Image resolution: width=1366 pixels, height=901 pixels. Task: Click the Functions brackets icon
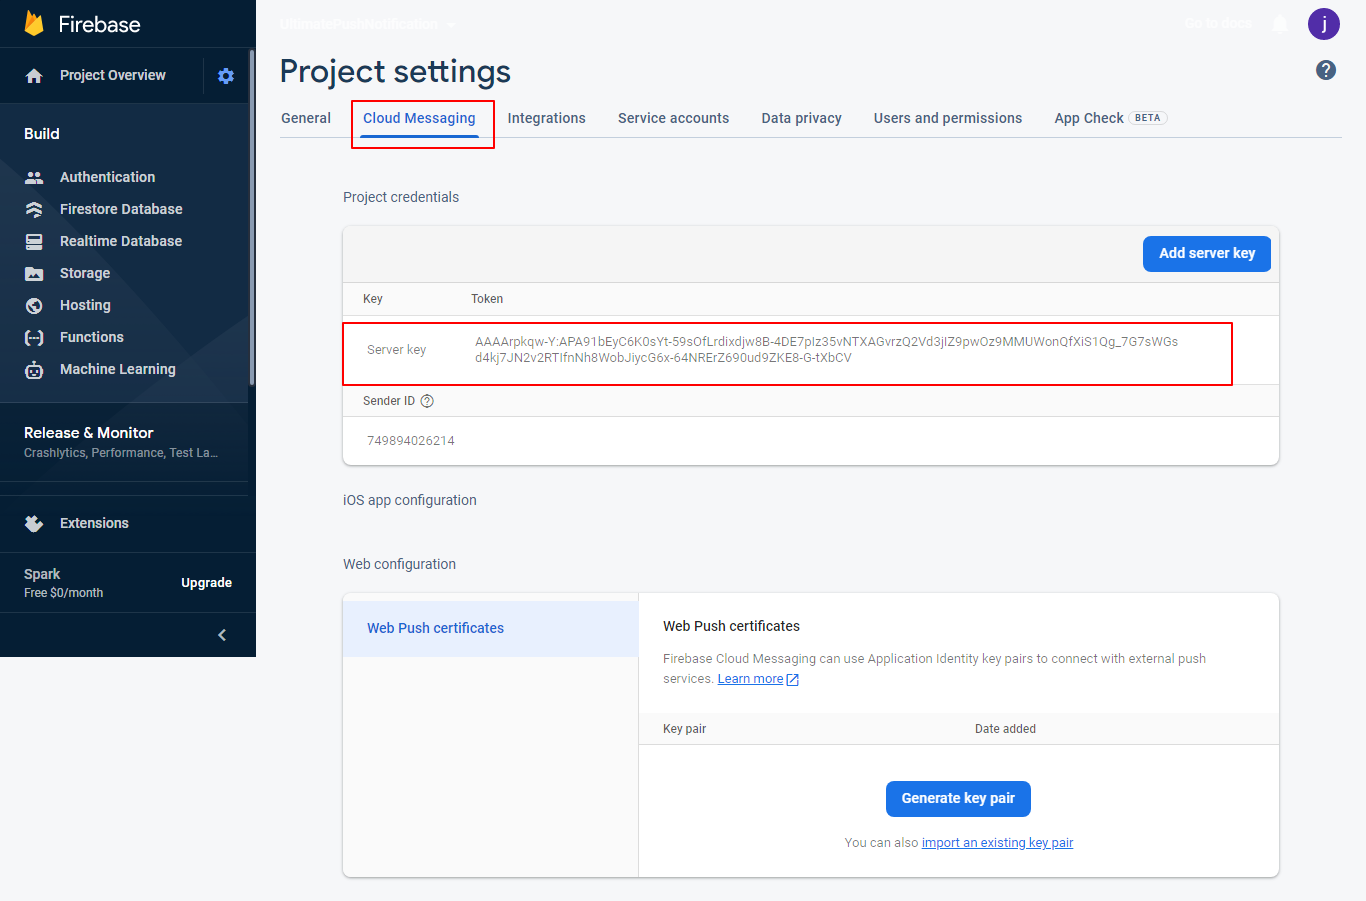click(34, 337)
